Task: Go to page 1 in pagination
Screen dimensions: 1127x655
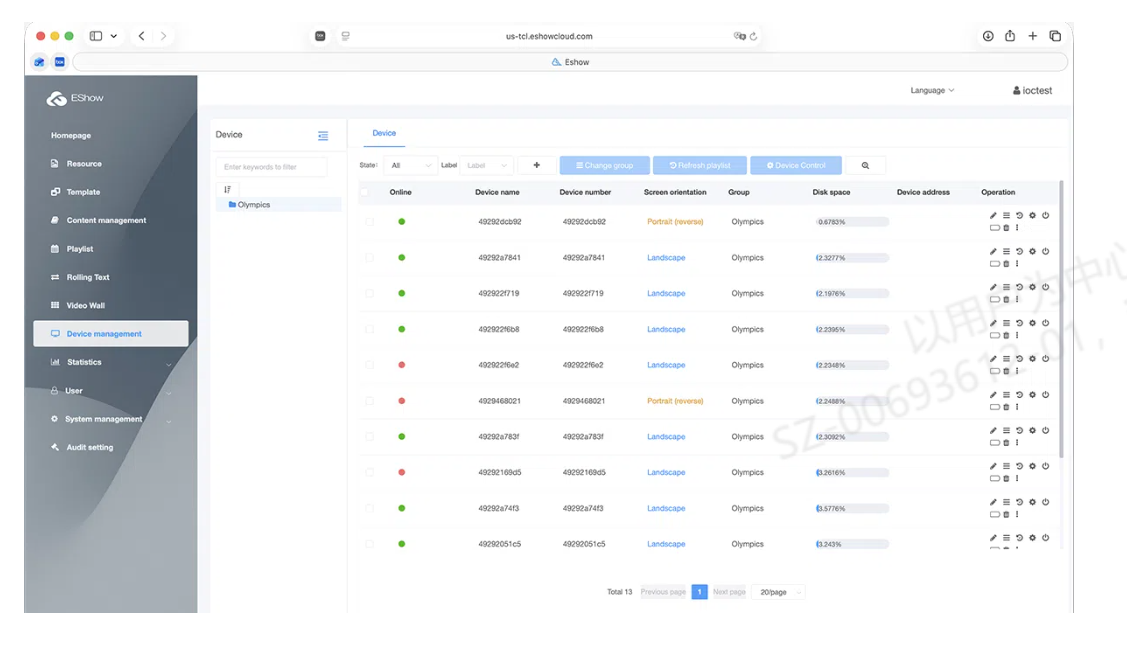Action: 699,592
